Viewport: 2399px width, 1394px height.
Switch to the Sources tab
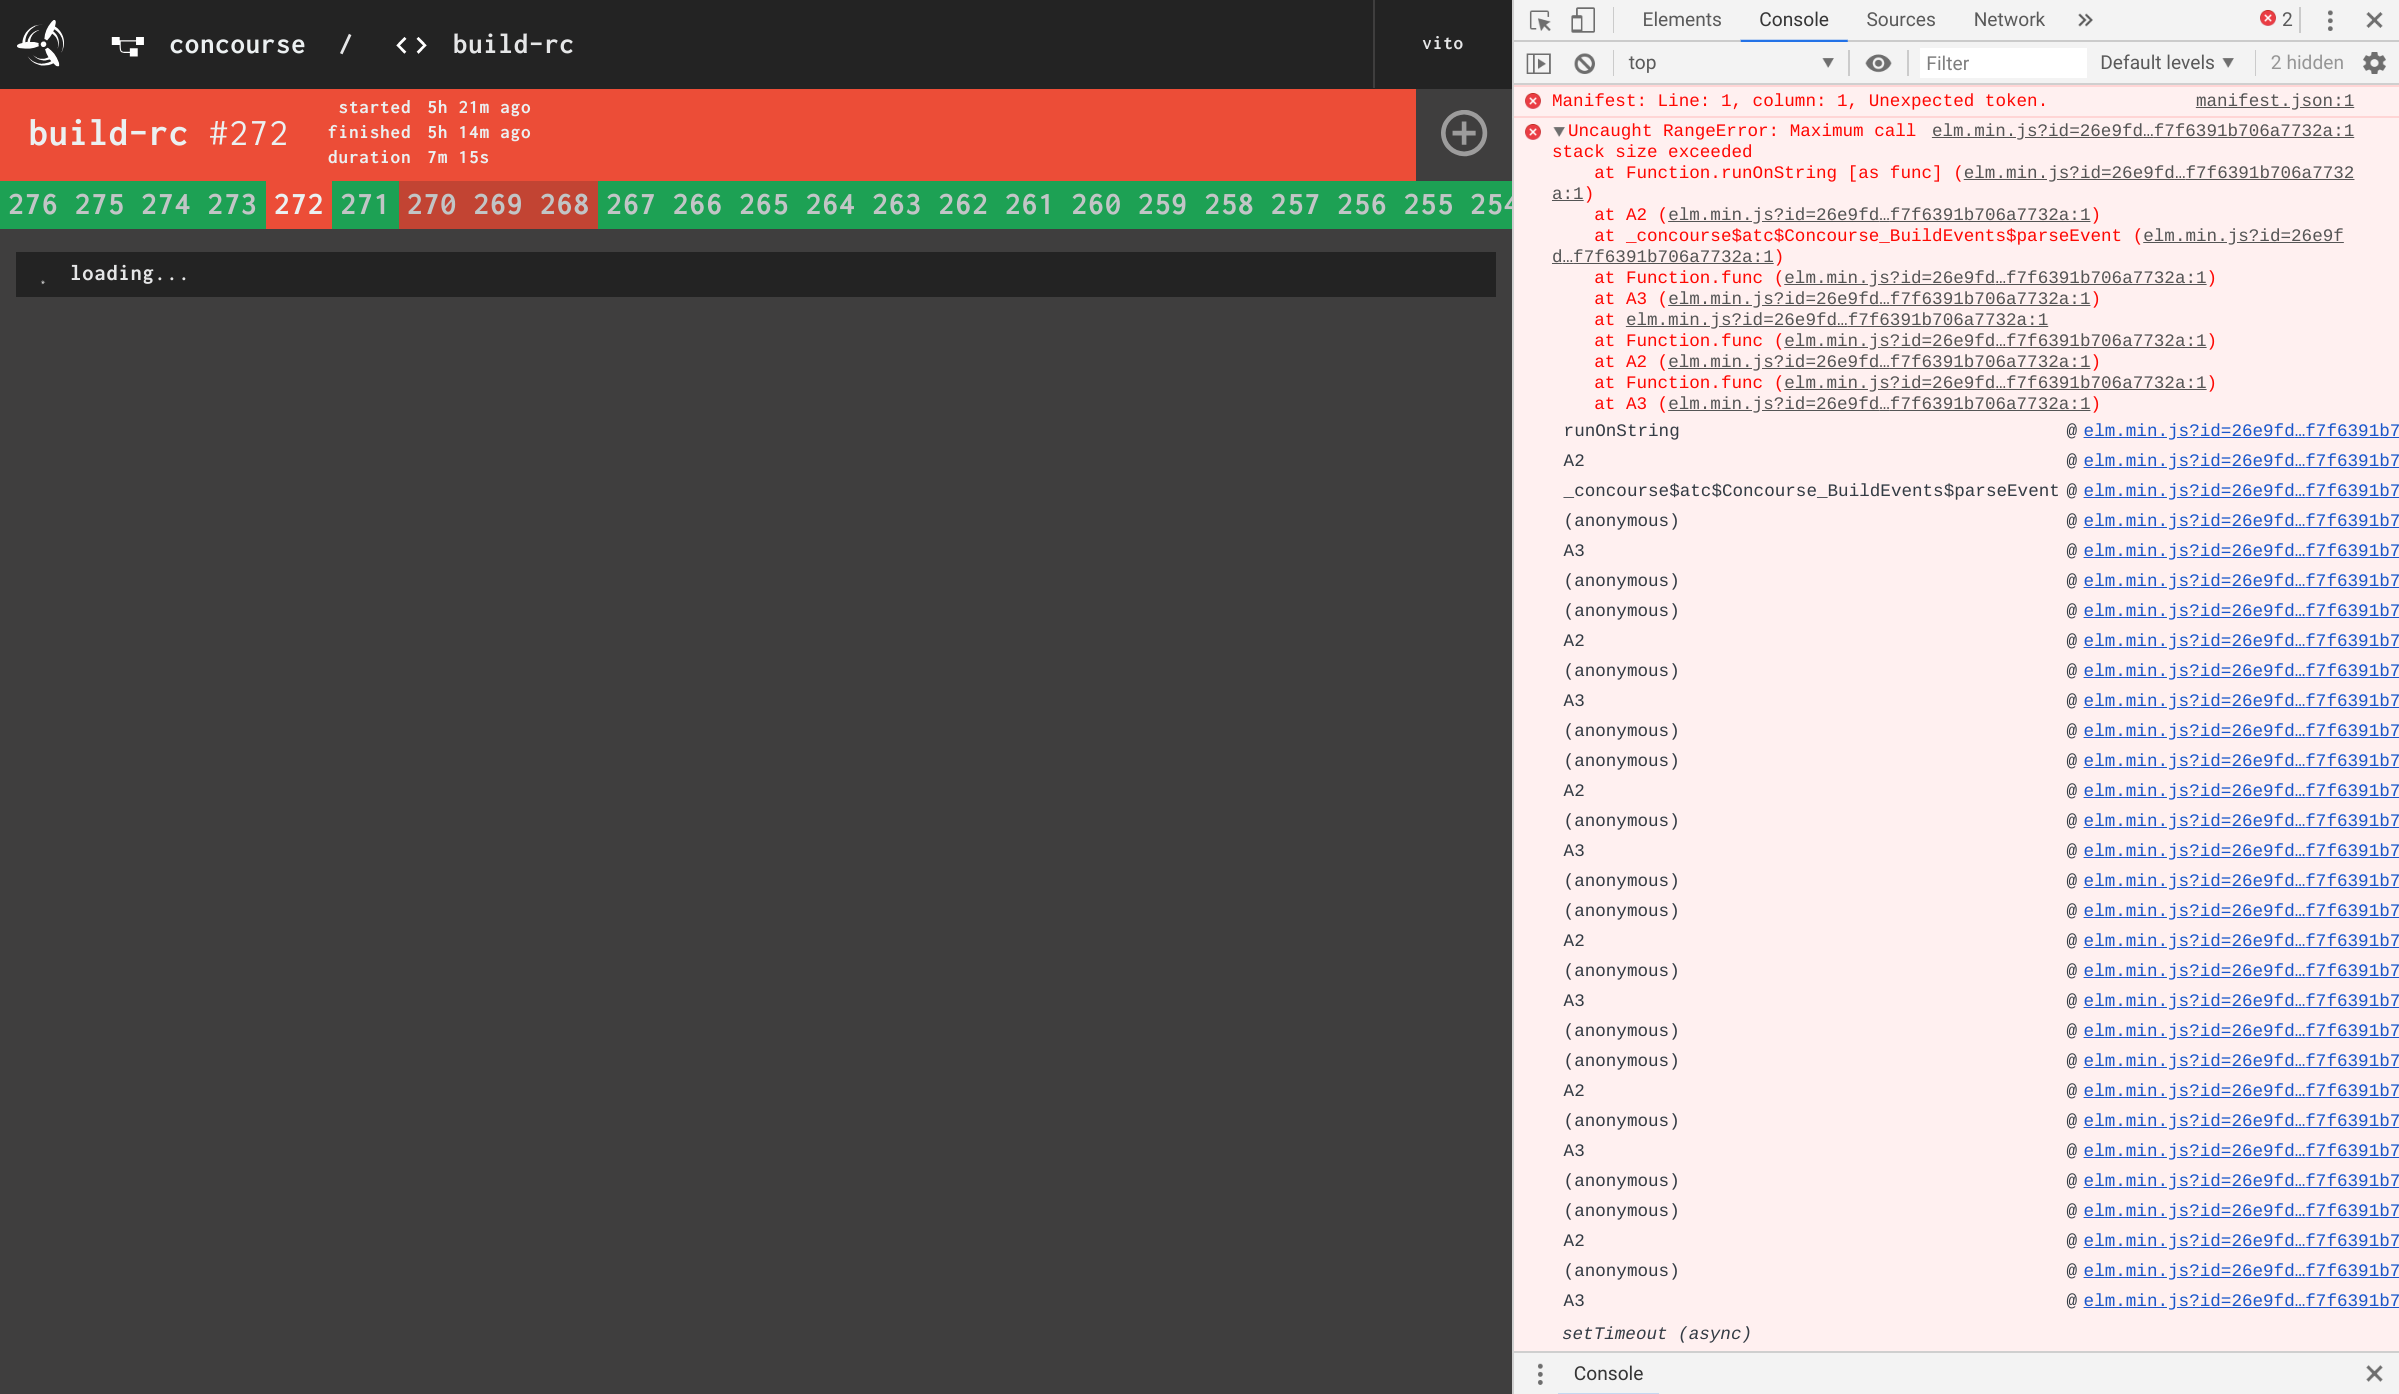pos(1899,19)
